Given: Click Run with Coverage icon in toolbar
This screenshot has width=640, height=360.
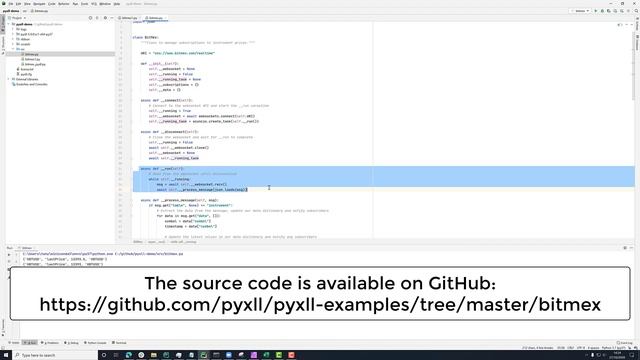Looking at the screenshot, I should click(609, 11).
